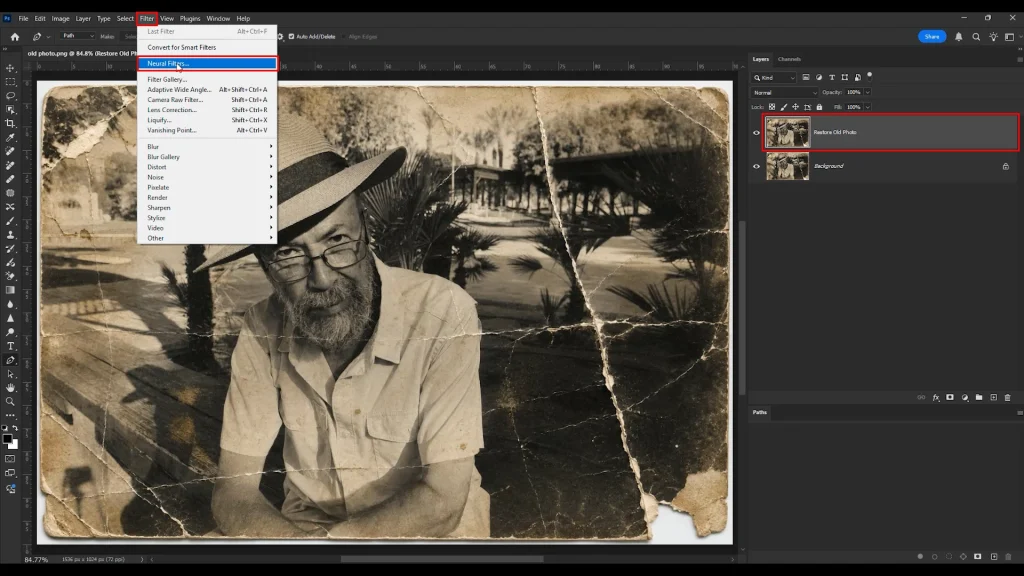The image size is (1024, 576).
Task: Select the Lasso tool
Action: coord(10,95)
